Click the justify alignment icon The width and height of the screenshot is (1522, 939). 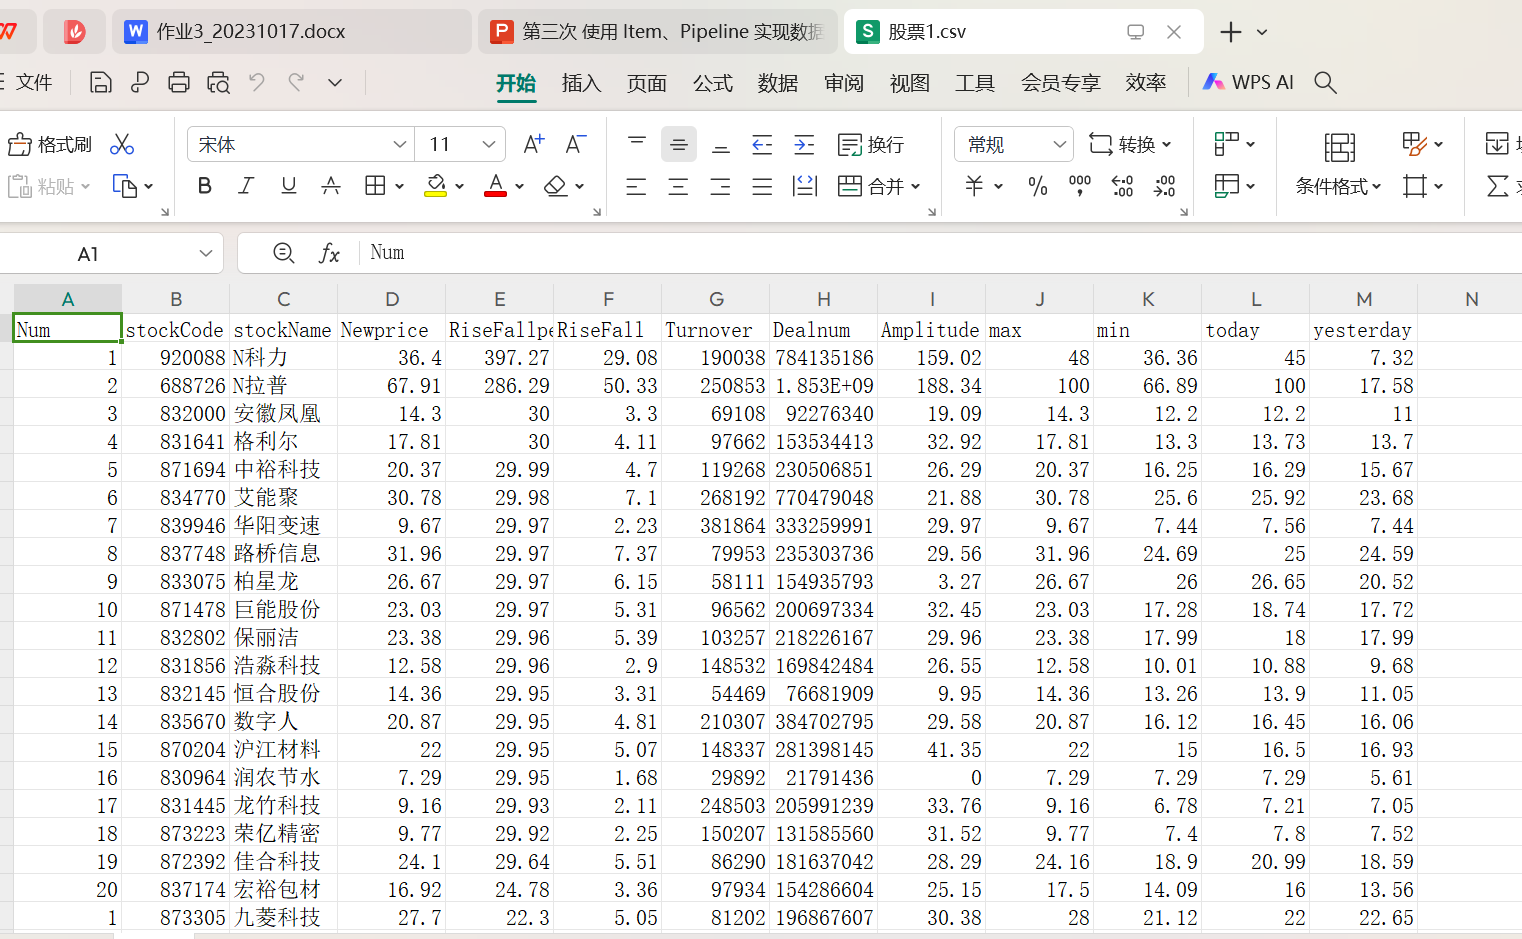762,186
